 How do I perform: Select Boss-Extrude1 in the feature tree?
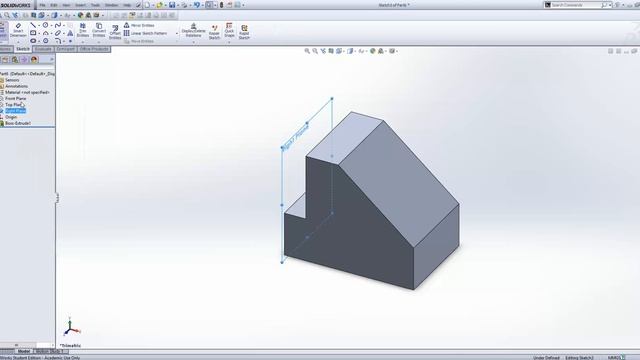click(x=18, y=123)
